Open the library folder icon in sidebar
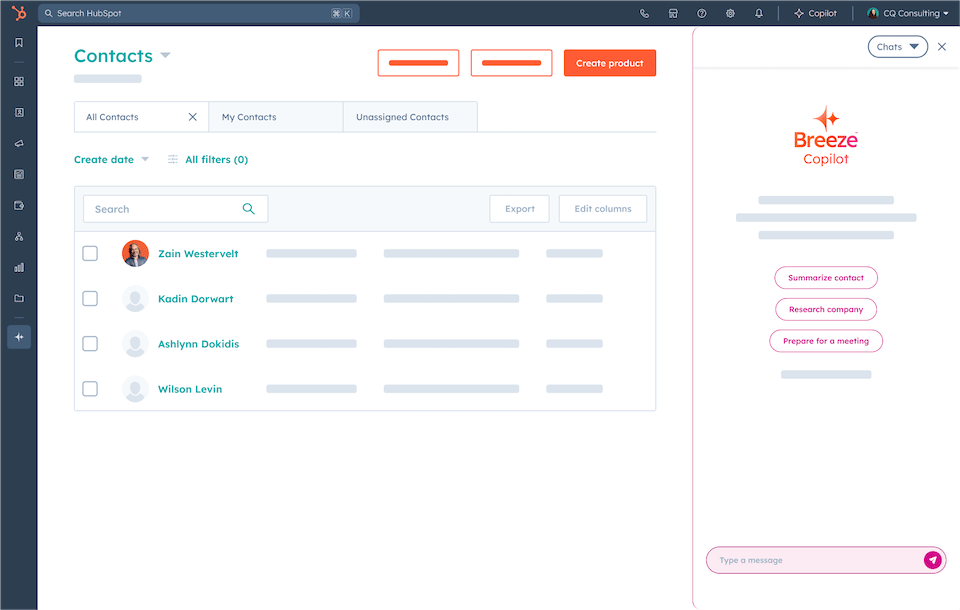 (x=19, y=298)
